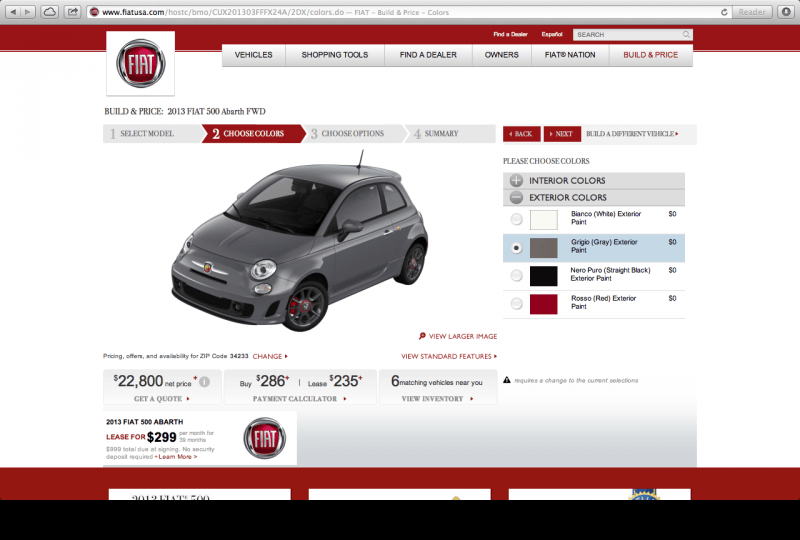800x540 pixels.
Task: Click the Bianco (White) Exterior Paint label
Action: pyautogui.click(x=606, y=218)
